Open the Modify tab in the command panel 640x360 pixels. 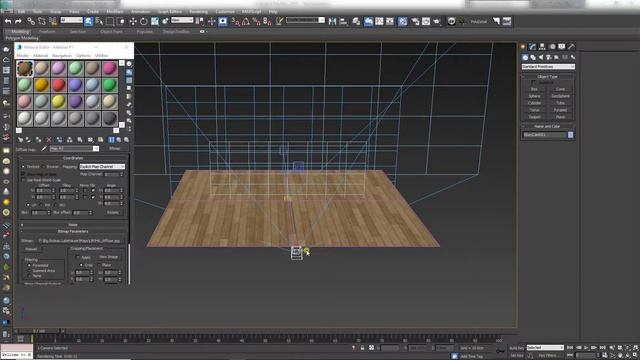[x=532, y=47]
